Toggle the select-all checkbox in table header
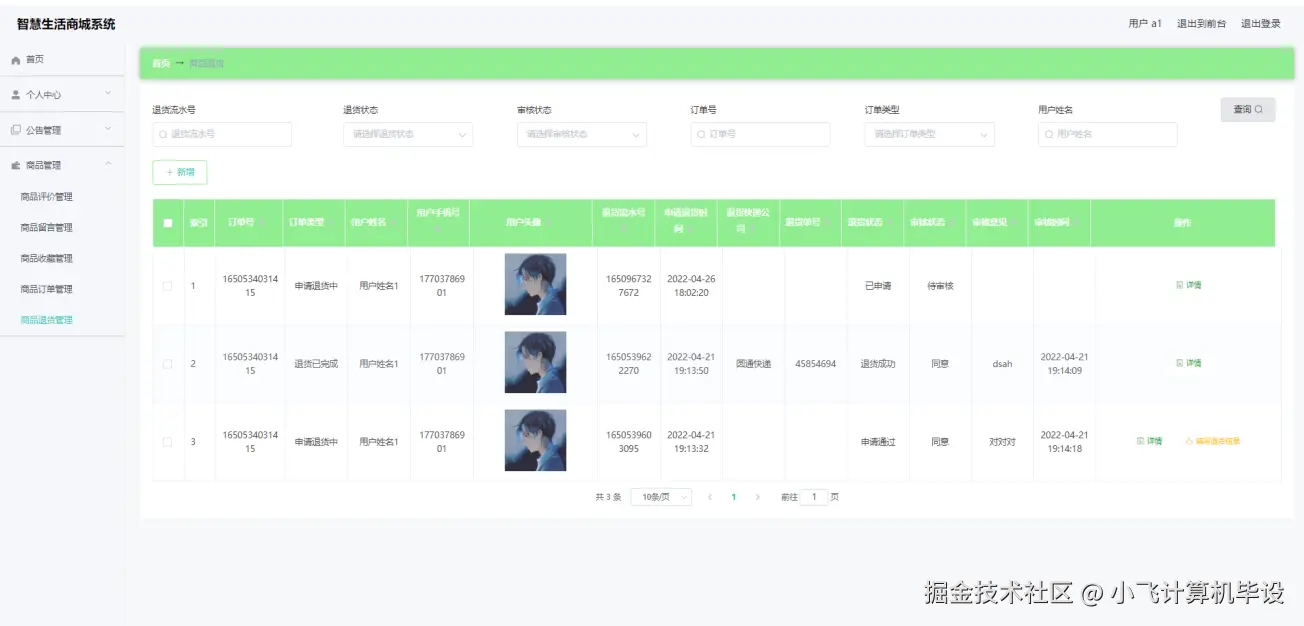Image resolution: width=1304 pixels, height=626 pixels. pyautogui.click(x=168, y=223)
